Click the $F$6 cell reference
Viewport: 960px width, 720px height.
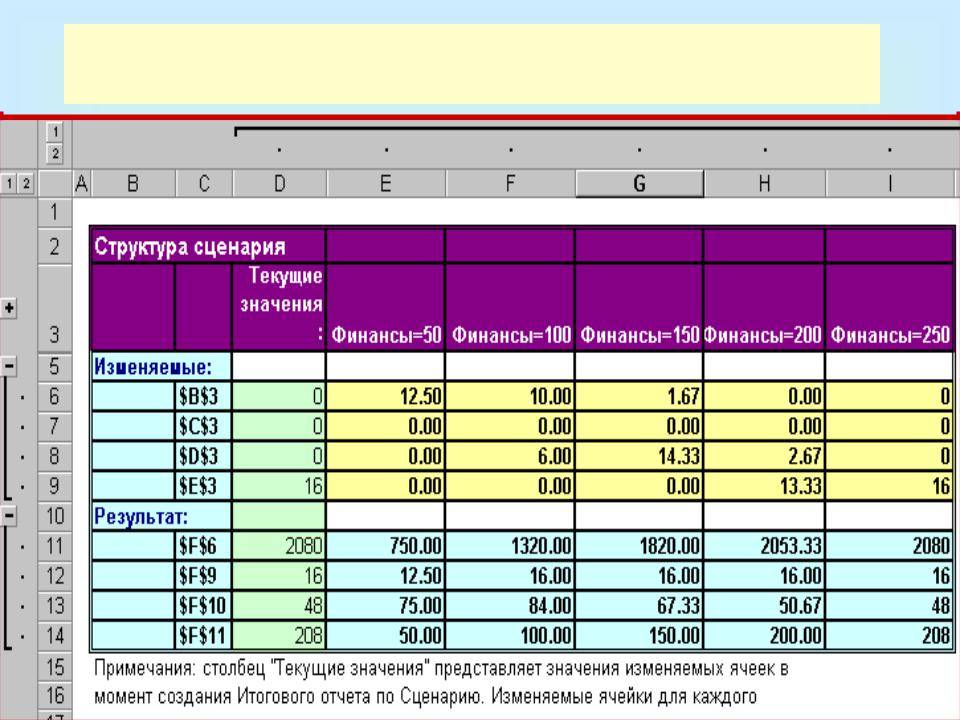tap(204, 546)
